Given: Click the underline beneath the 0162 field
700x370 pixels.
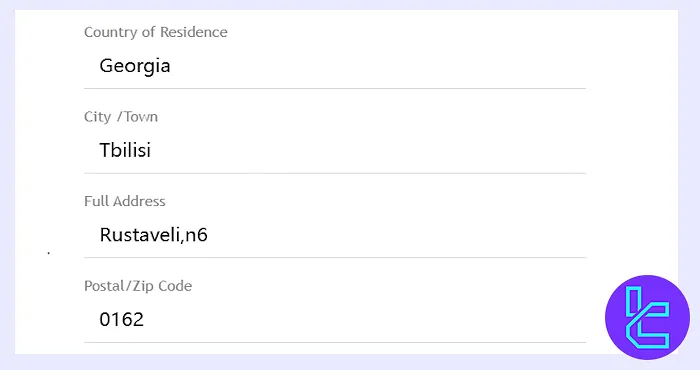Looking at the screenshot, I should [x=335, y=342].
